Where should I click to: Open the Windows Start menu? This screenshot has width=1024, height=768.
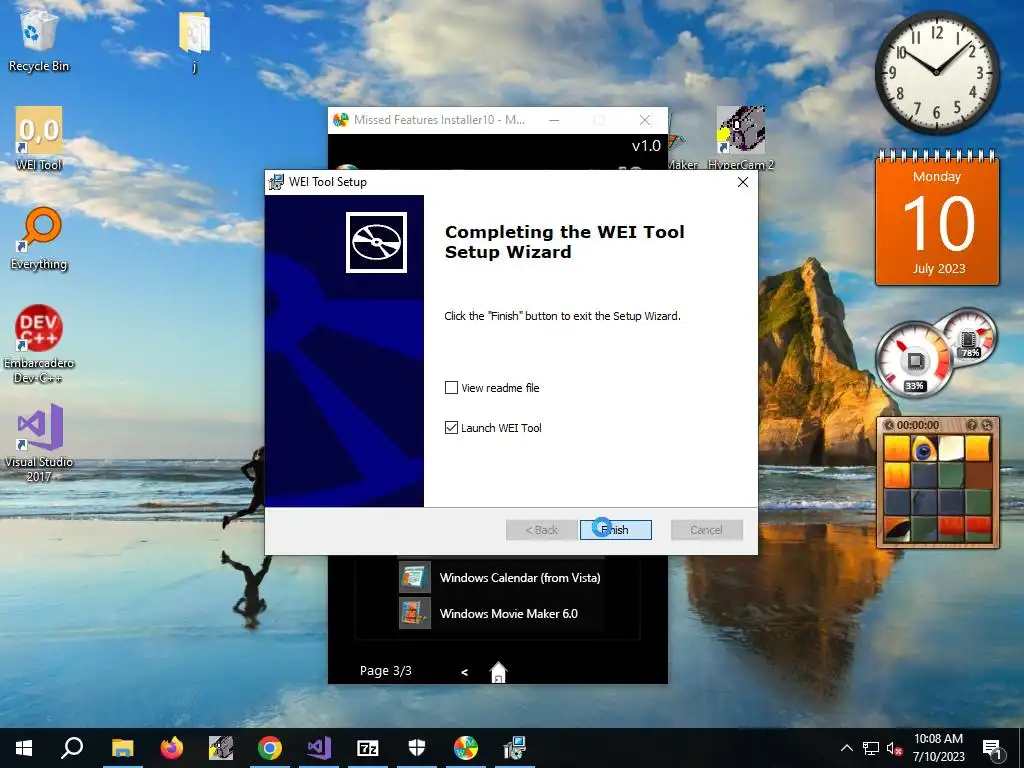[24, 748]
